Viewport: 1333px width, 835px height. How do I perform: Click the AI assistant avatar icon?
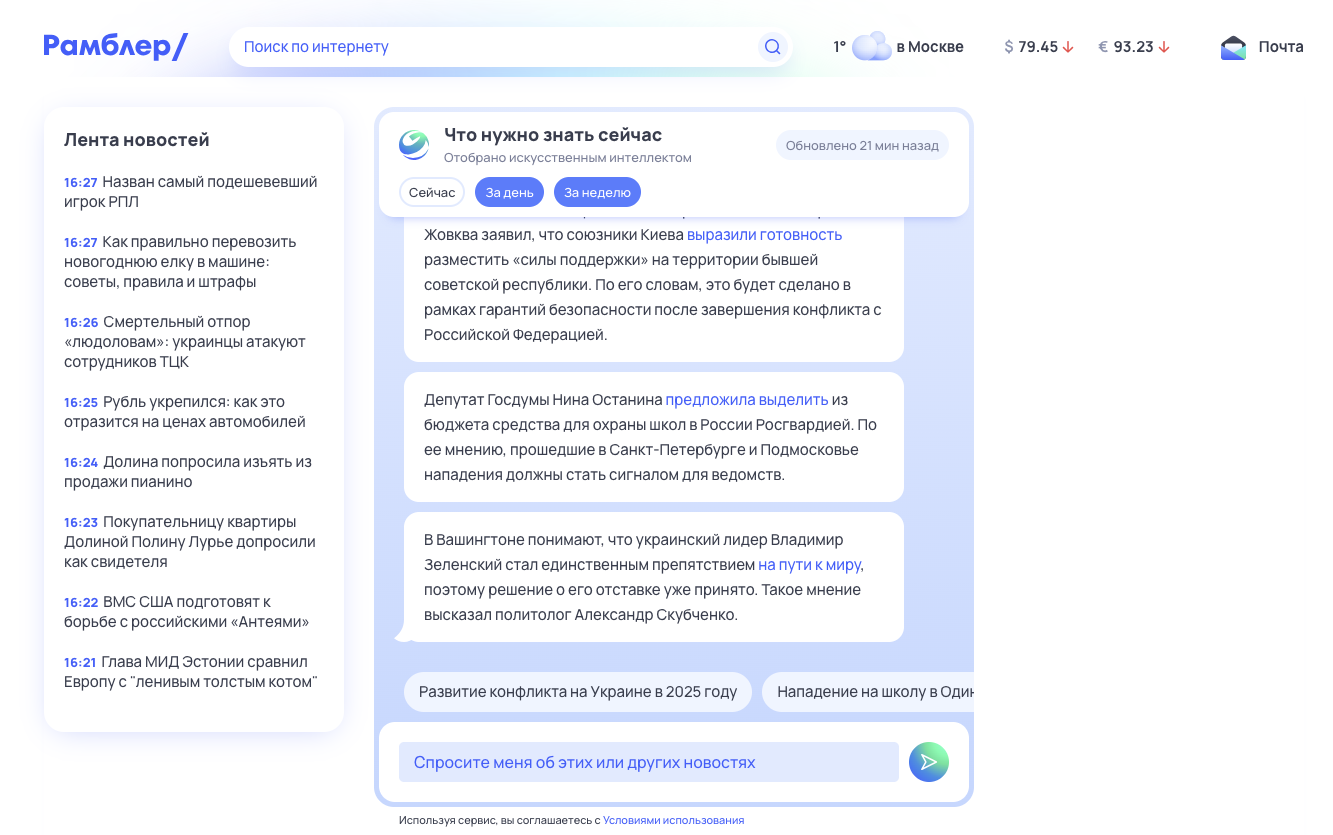click(x=414, y=144)
